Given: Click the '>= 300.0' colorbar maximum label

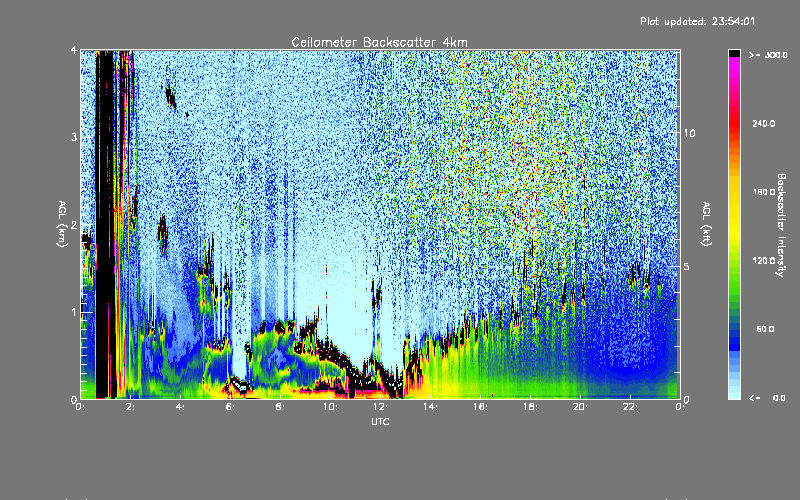Looking at the screenshot, I should click(768, 55).
